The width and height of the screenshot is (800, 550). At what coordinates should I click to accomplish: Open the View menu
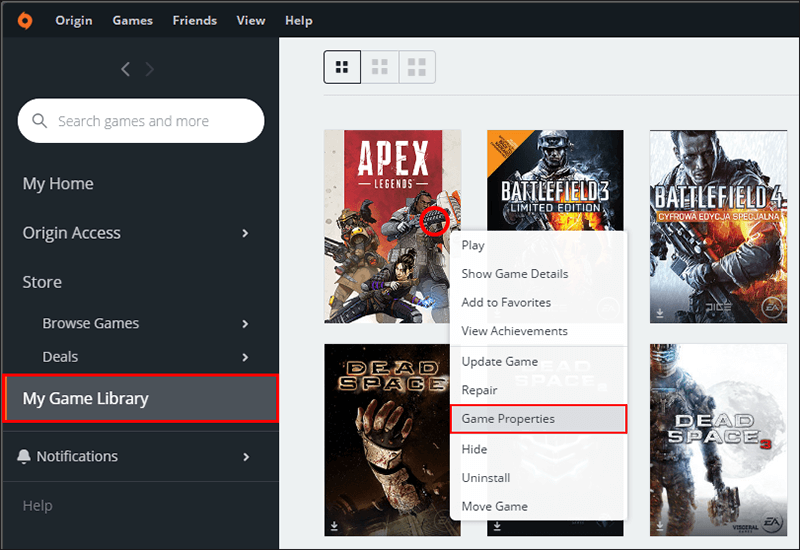point(251,20)
